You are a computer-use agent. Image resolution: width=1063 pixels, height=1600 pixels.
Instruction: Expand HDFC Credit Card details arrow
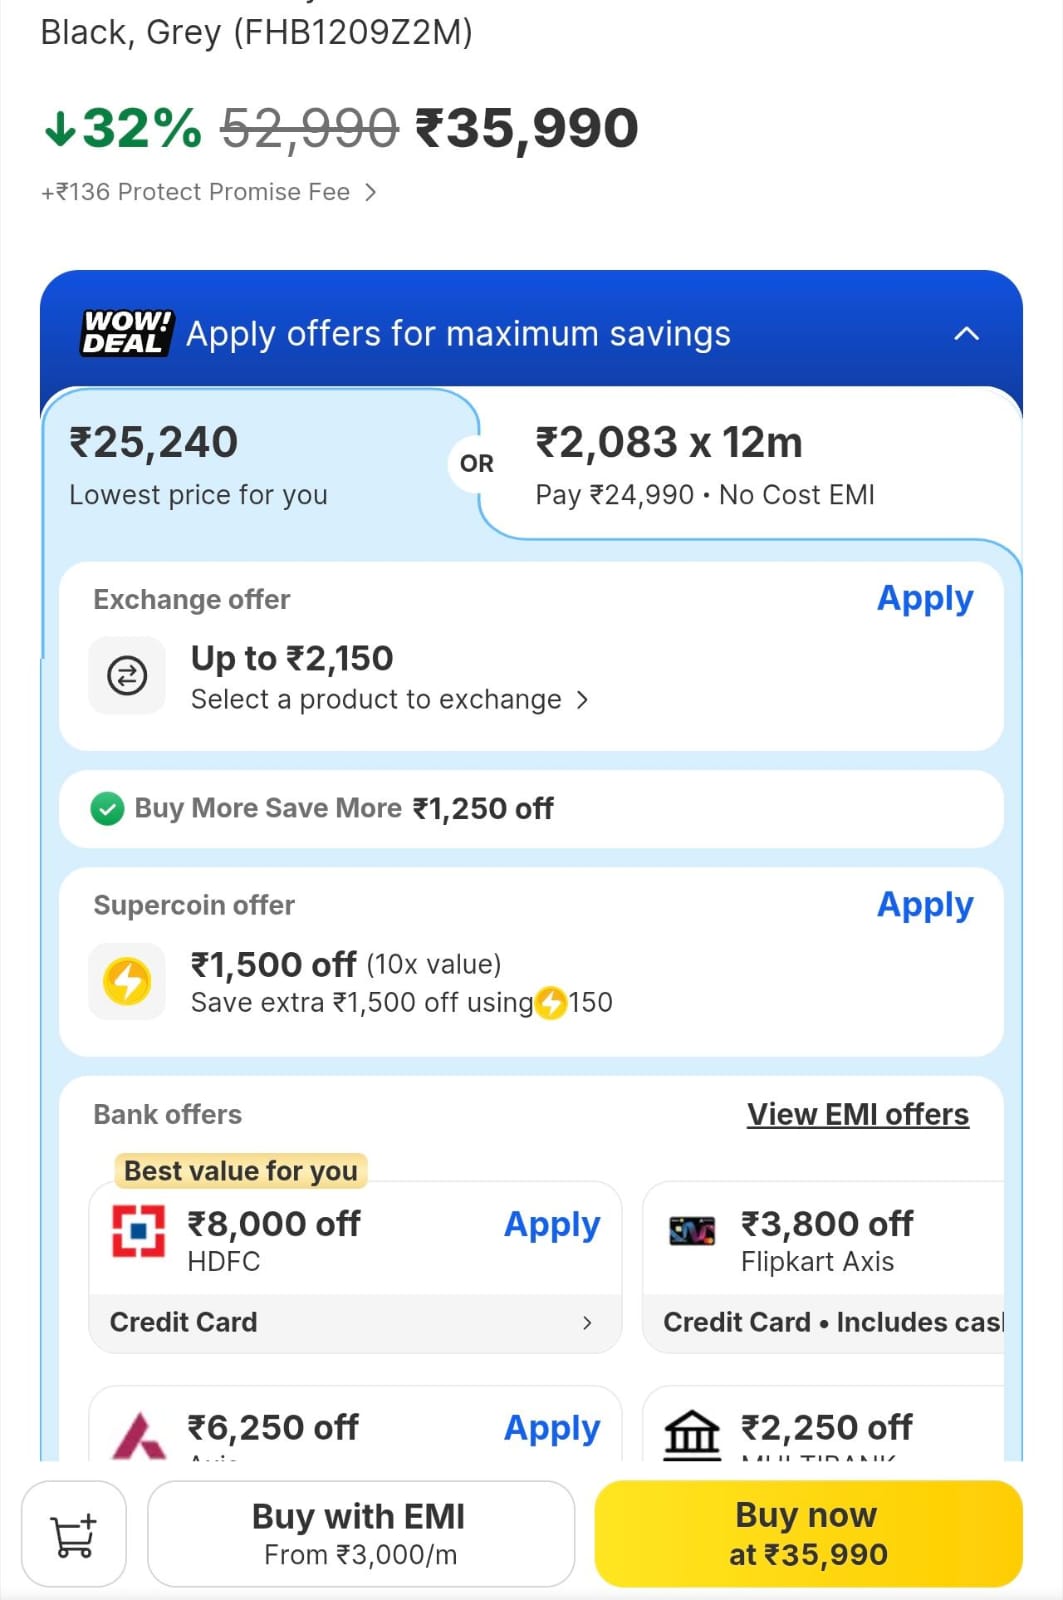587,1322
